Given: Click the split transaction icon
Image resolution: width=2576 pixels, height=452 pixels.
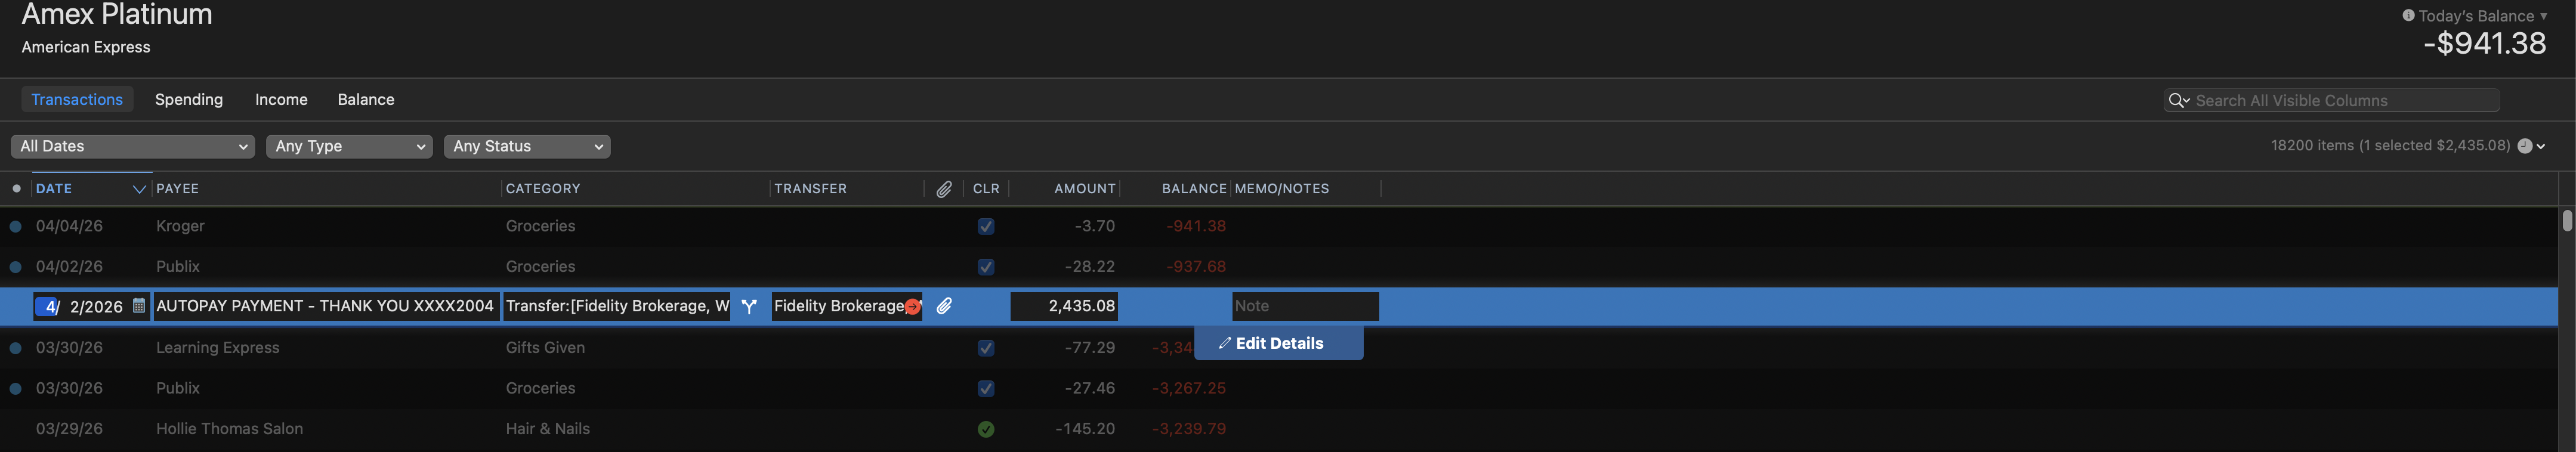Looking at the screenshot, I should tap(749, 307).
